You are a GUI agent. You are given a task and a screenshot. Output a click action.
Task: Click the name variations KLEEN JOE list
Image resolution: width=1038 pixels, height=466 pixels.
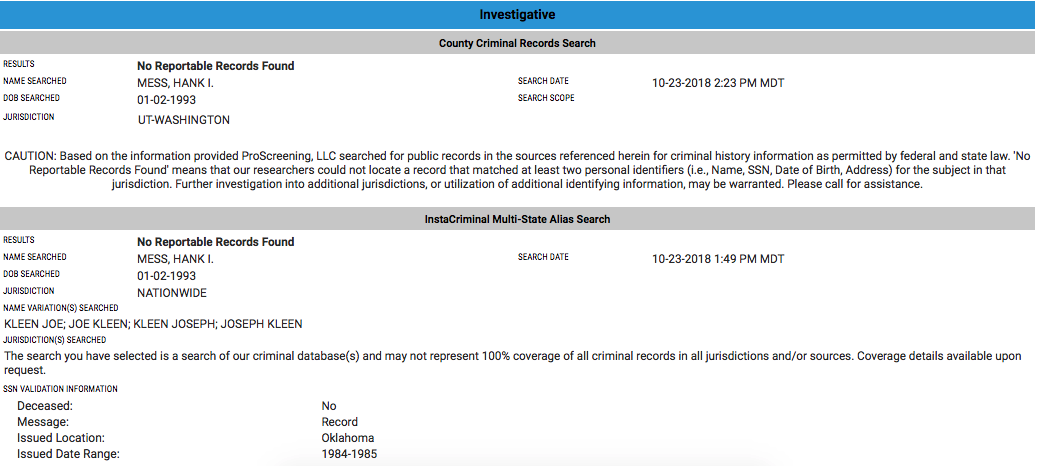pos(154,324)
